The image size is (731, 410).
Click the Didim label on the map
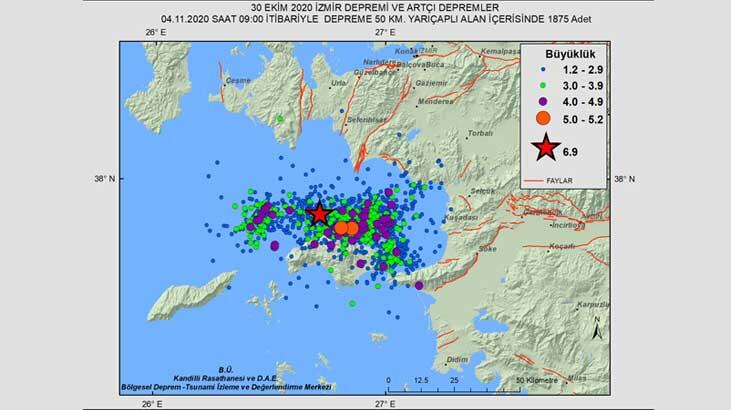coord(457,358)
